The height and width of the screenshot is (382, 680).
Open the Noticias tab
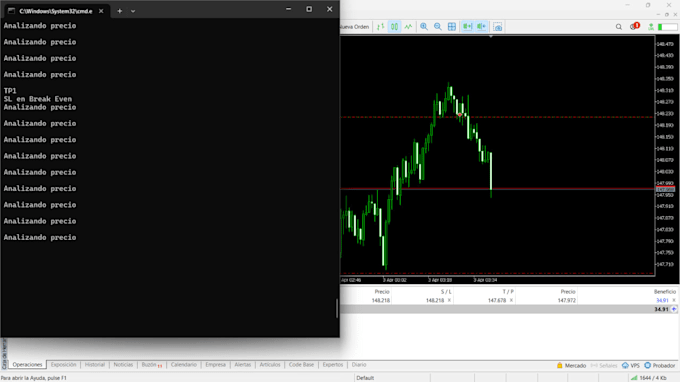[123, 365]
